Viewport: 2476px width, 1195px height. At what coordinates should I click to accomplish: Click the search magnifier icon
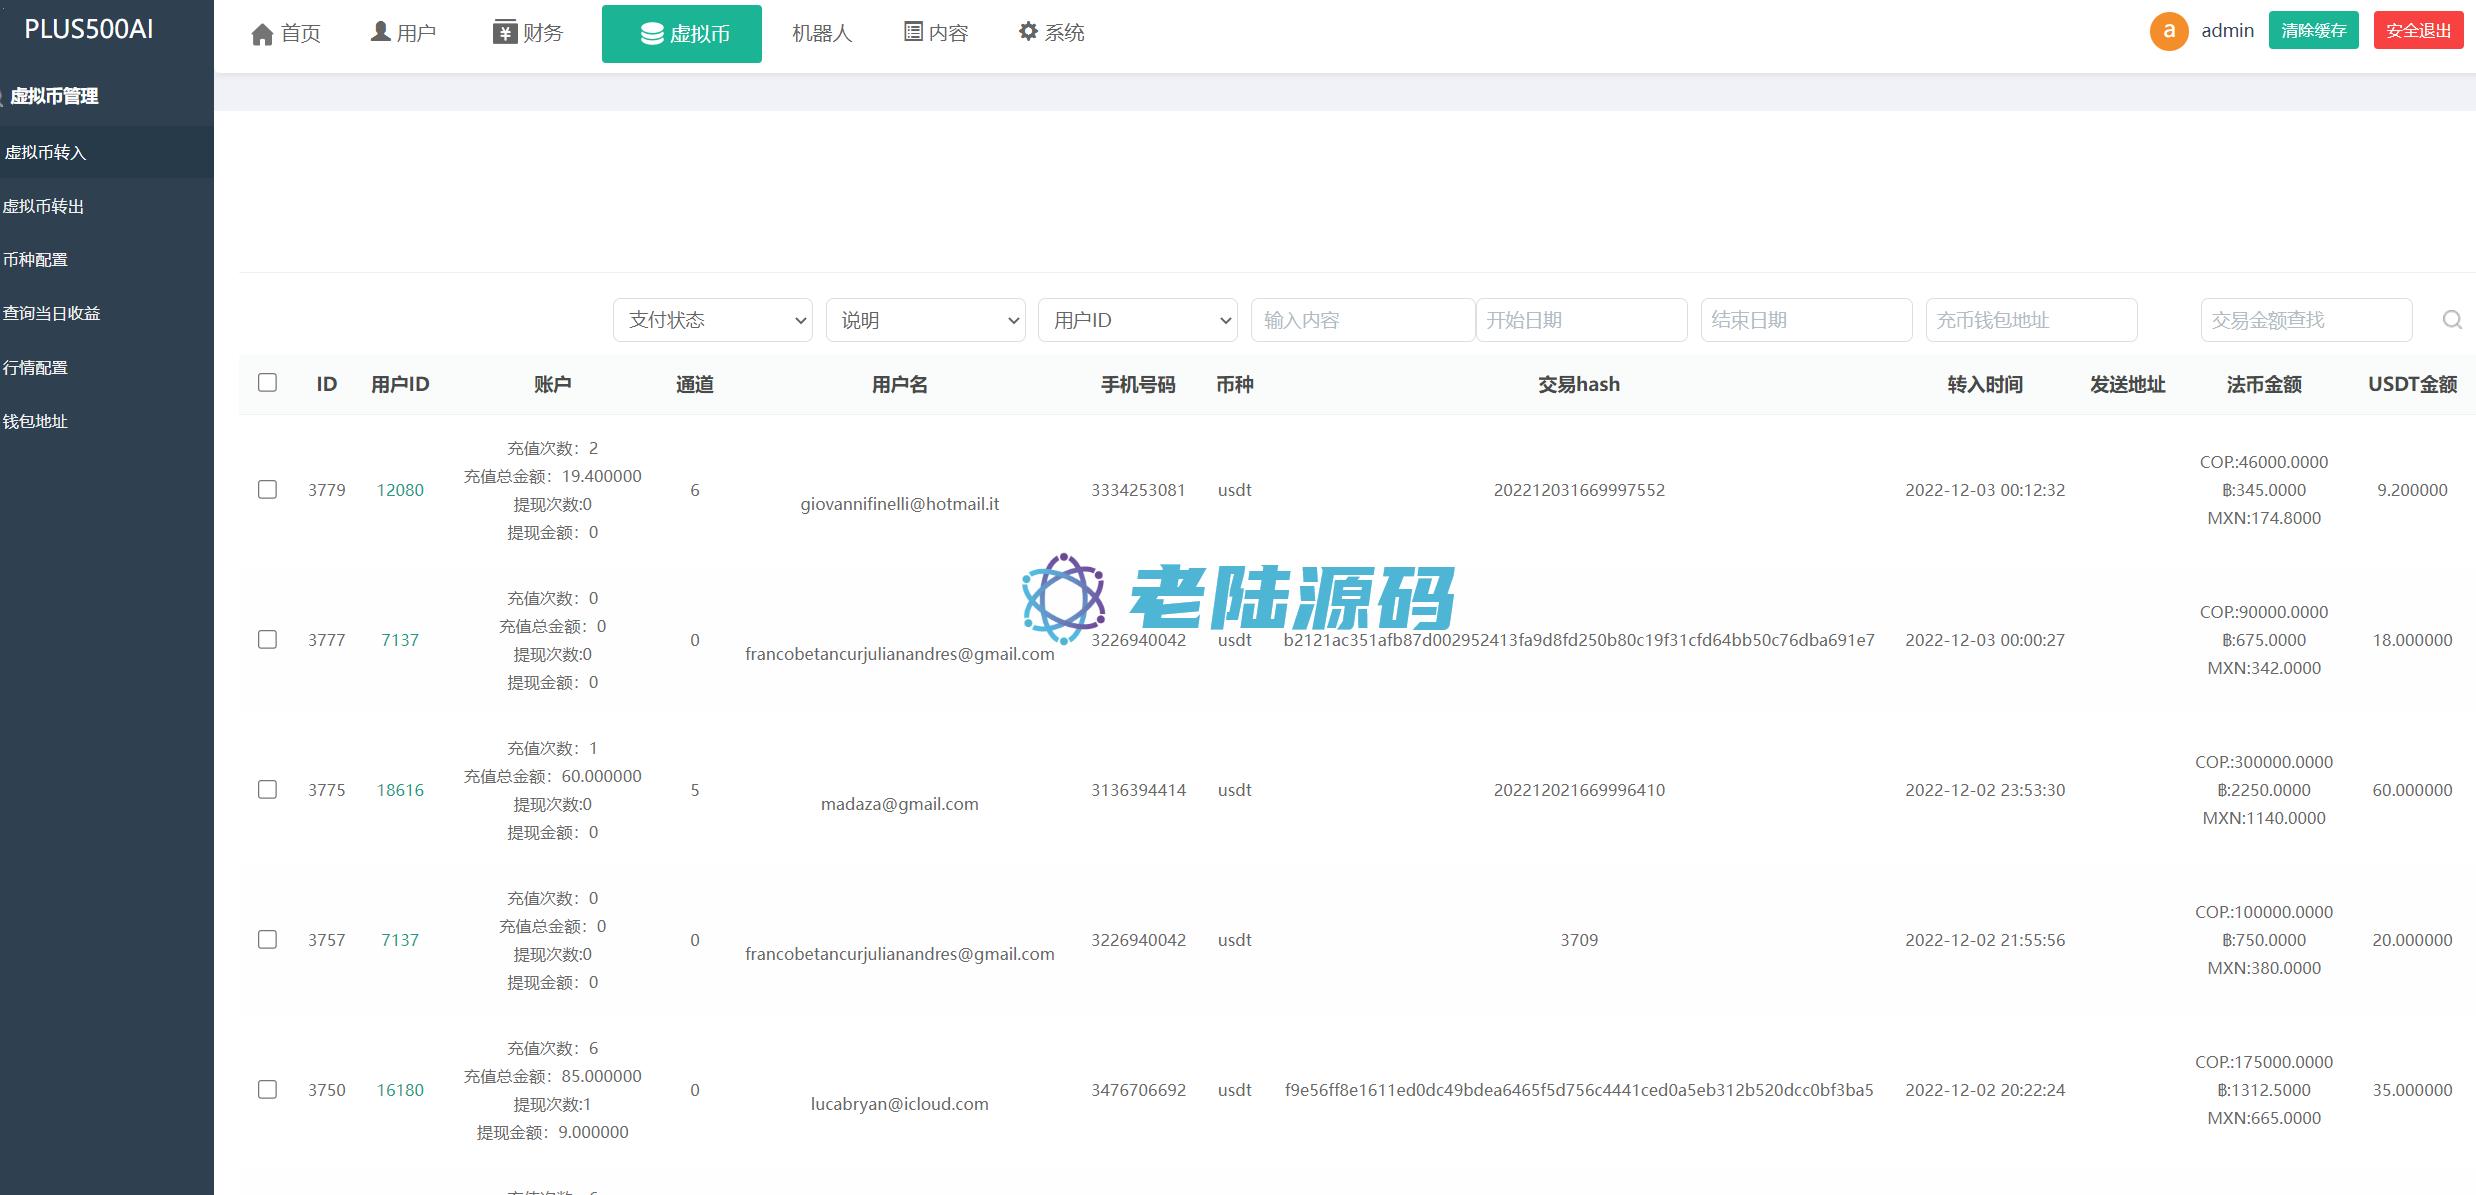2452,320
